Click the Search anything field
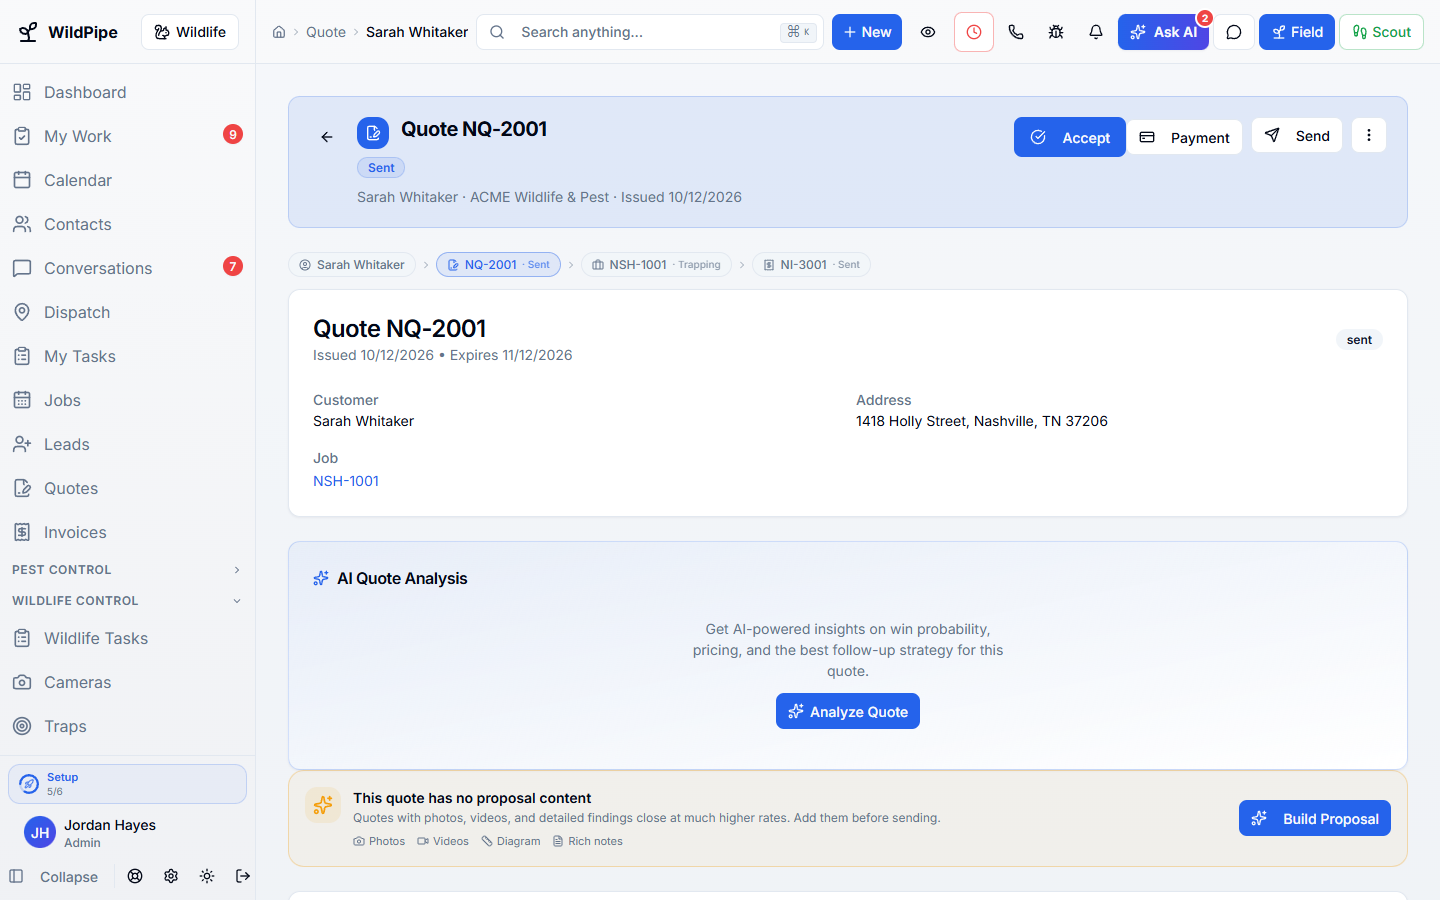 click(650, 32)
